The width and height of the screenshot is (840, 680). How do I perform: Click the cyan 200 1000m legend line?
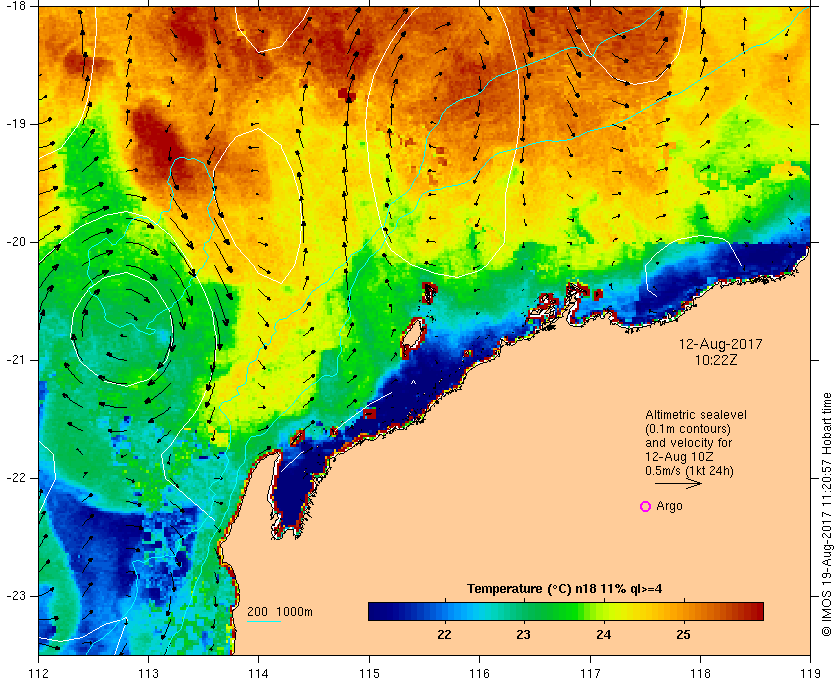point(264,622)
